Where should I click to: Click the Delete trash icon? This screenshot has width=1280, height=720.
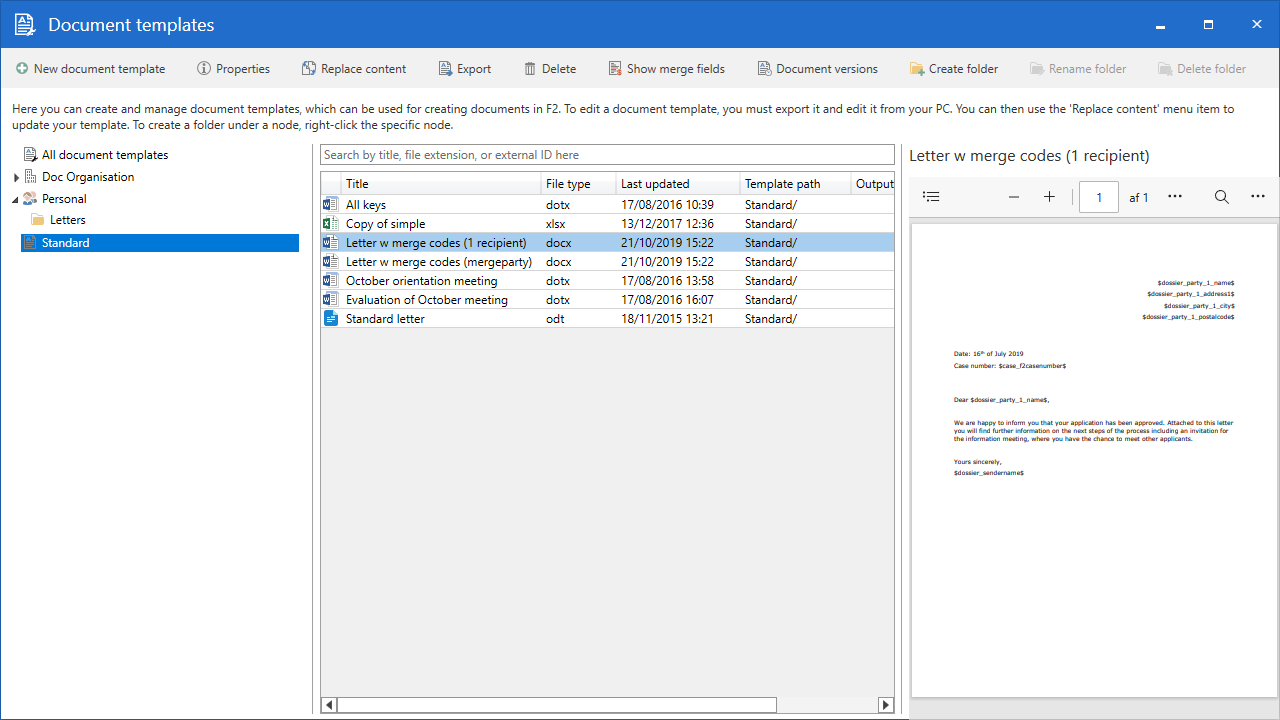530,69
